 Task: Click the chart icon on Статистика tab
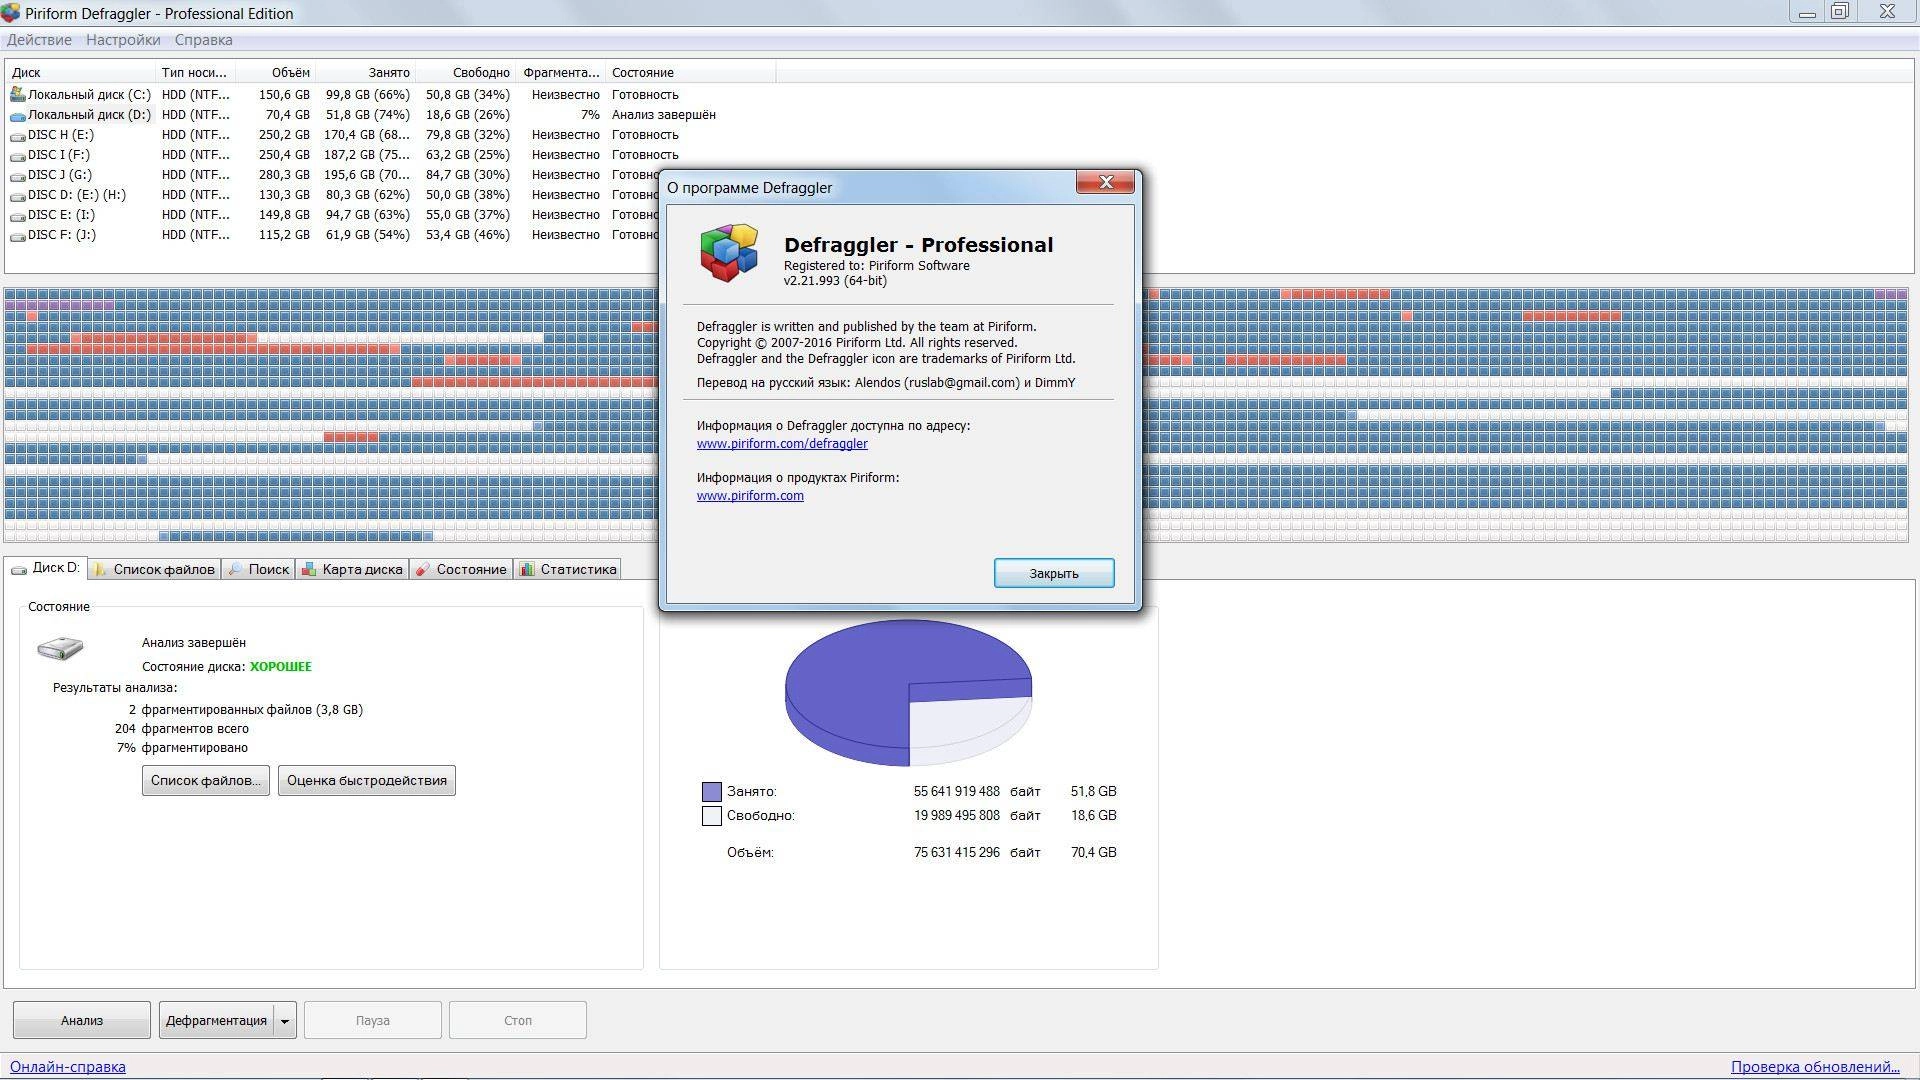coord(527,569)
